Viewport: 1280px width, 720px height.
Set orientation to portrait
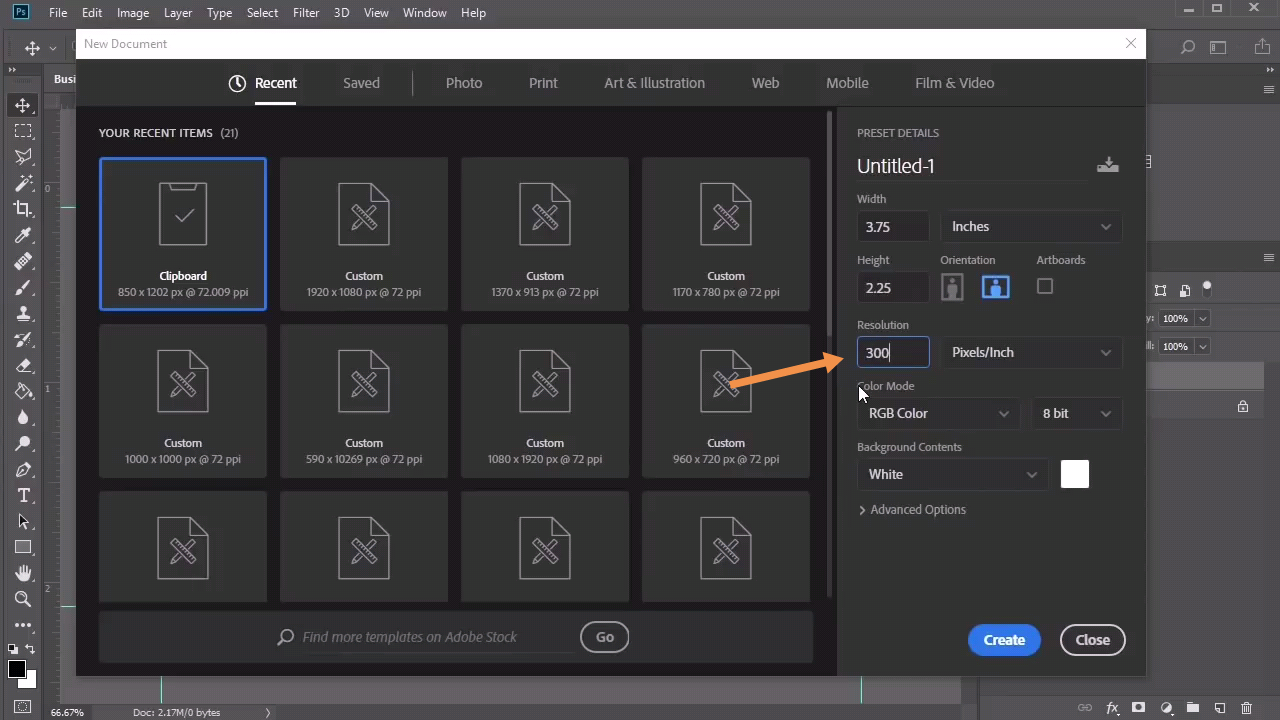952,288
